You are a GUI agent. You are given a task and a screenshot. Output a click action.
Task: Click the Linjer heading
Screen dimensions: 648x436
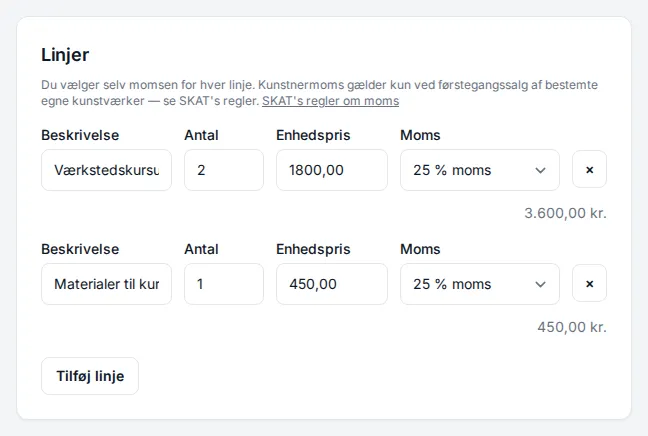pos(65,55)
